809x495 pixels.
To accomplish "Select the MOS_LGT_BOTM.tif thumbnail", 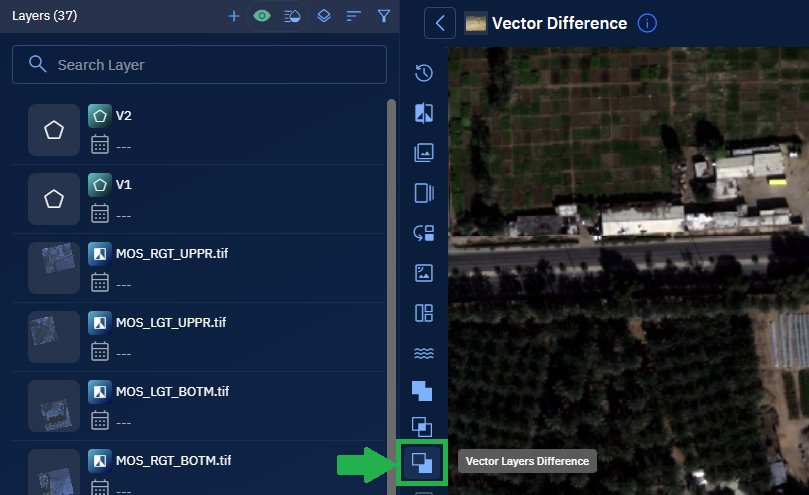I will (x=54, y=406).
